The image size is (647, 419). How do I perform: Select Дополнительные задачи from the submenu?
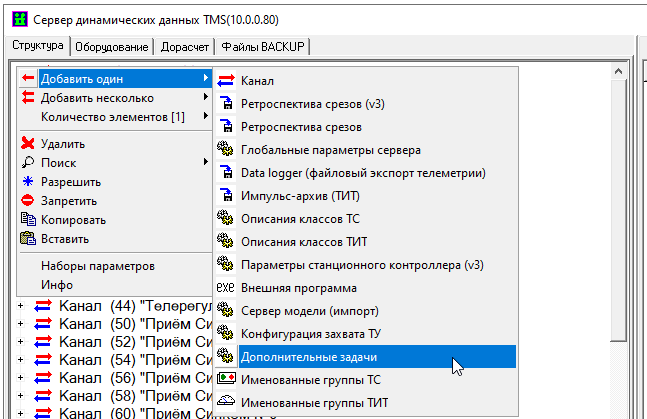309,357
